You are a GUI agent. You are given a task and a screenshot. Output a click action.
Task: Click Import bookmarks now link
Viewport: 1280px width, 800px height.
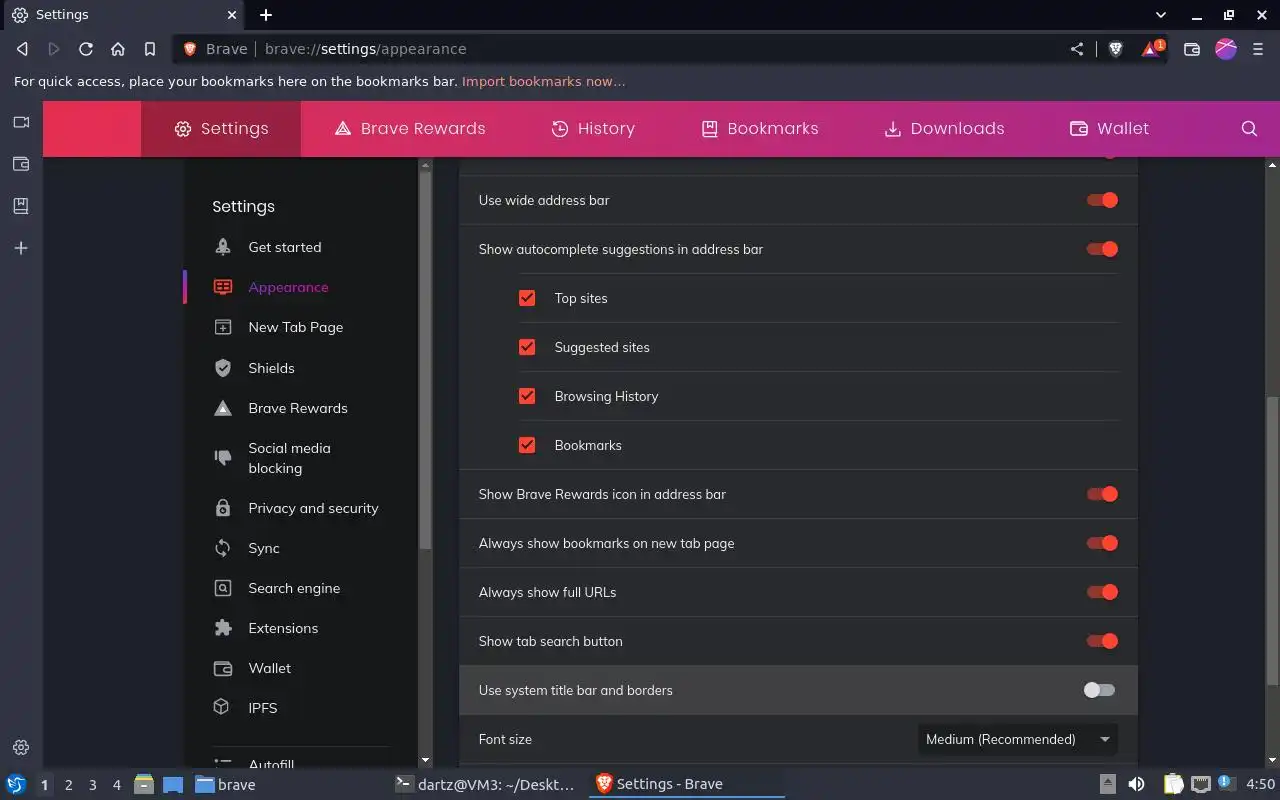544,82
